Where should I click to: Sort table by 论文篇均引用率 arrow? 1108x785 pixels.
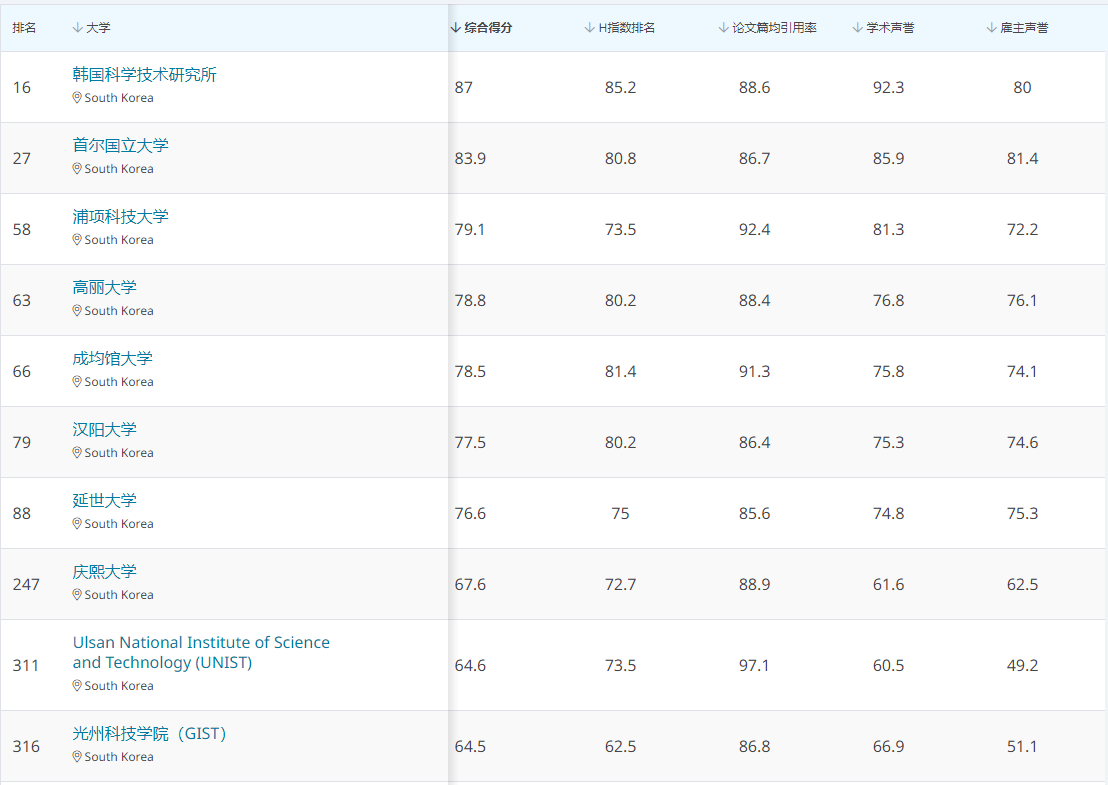tap(724, 28)
